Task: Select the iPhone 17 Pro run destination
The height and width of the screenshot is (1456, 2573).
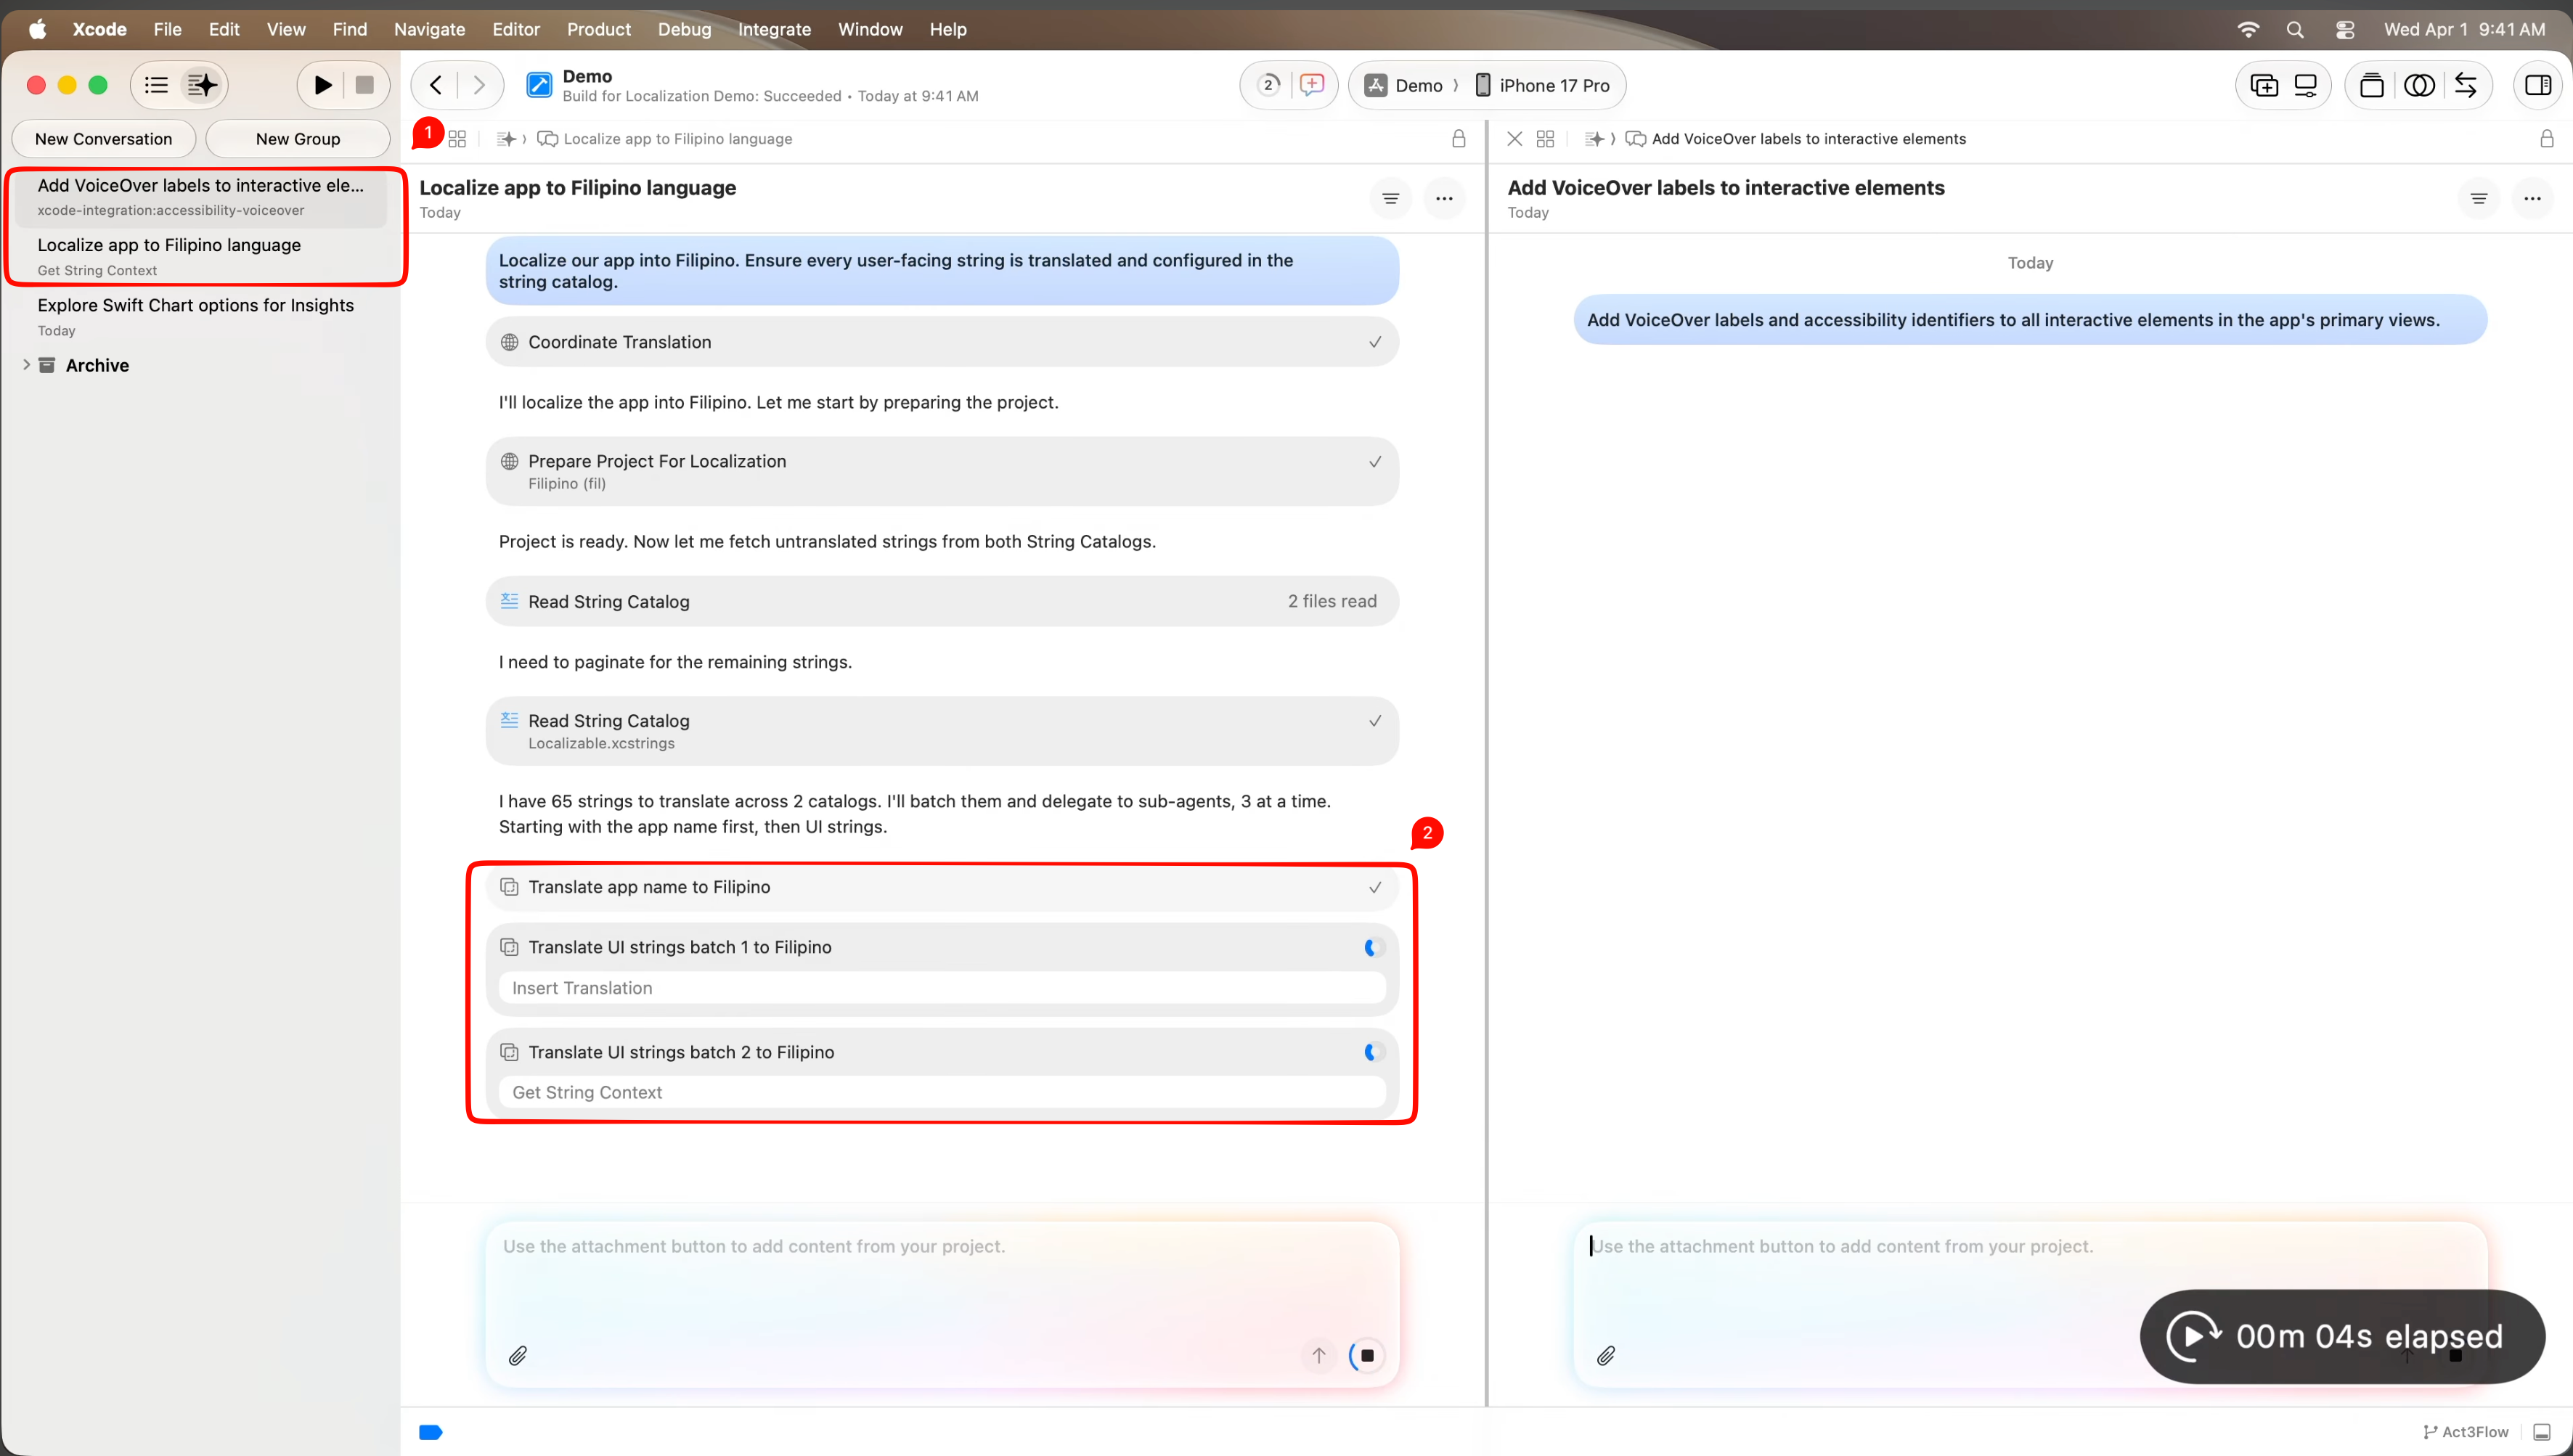Action: coord(1543,85)
